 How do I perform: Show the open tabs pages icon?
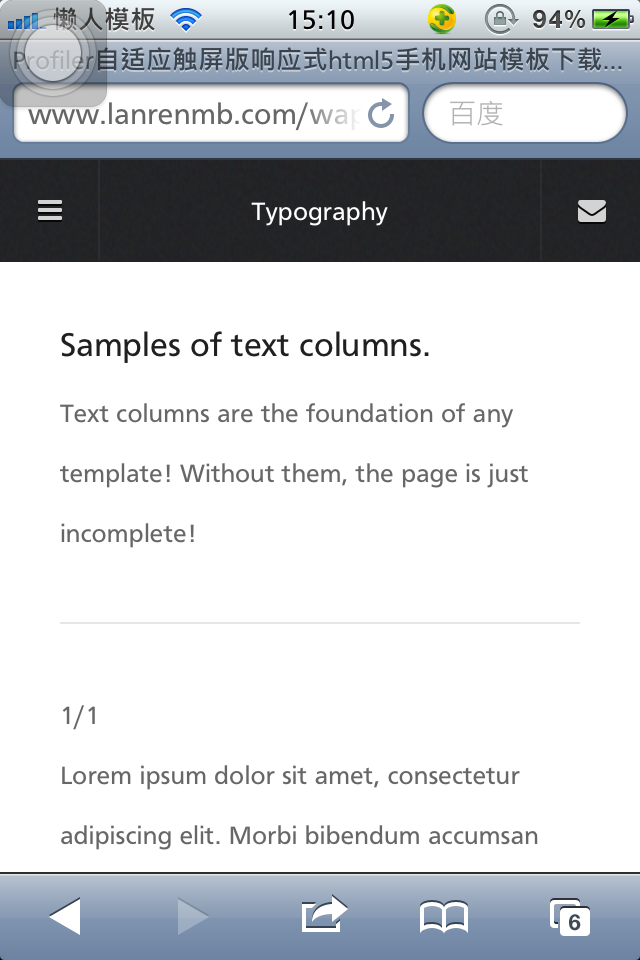point(570,917)
